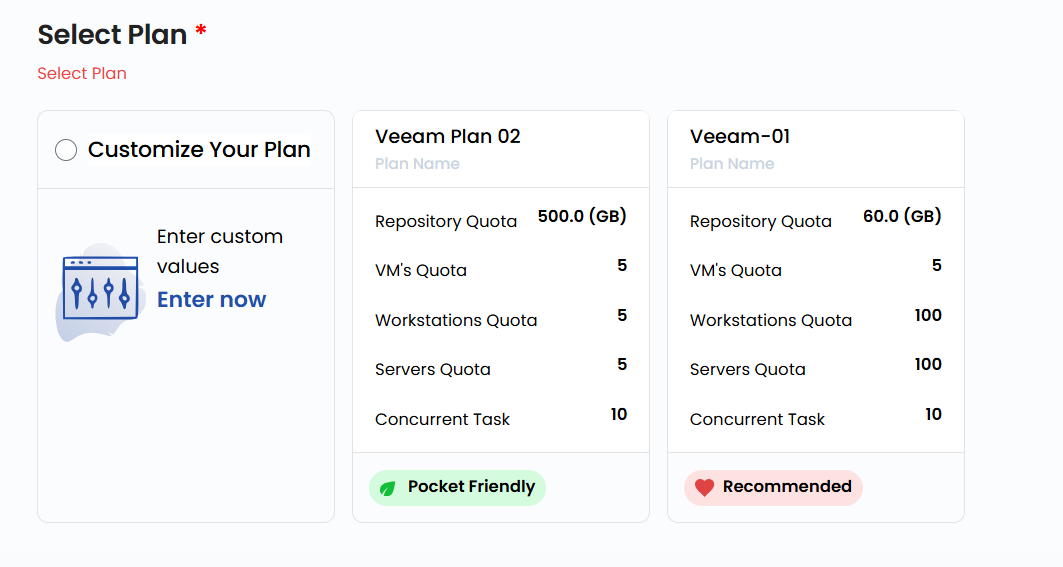Choose the Veeam-01 plan title
The width and height of the screenshot is (1063, 567).
point(740,137)
